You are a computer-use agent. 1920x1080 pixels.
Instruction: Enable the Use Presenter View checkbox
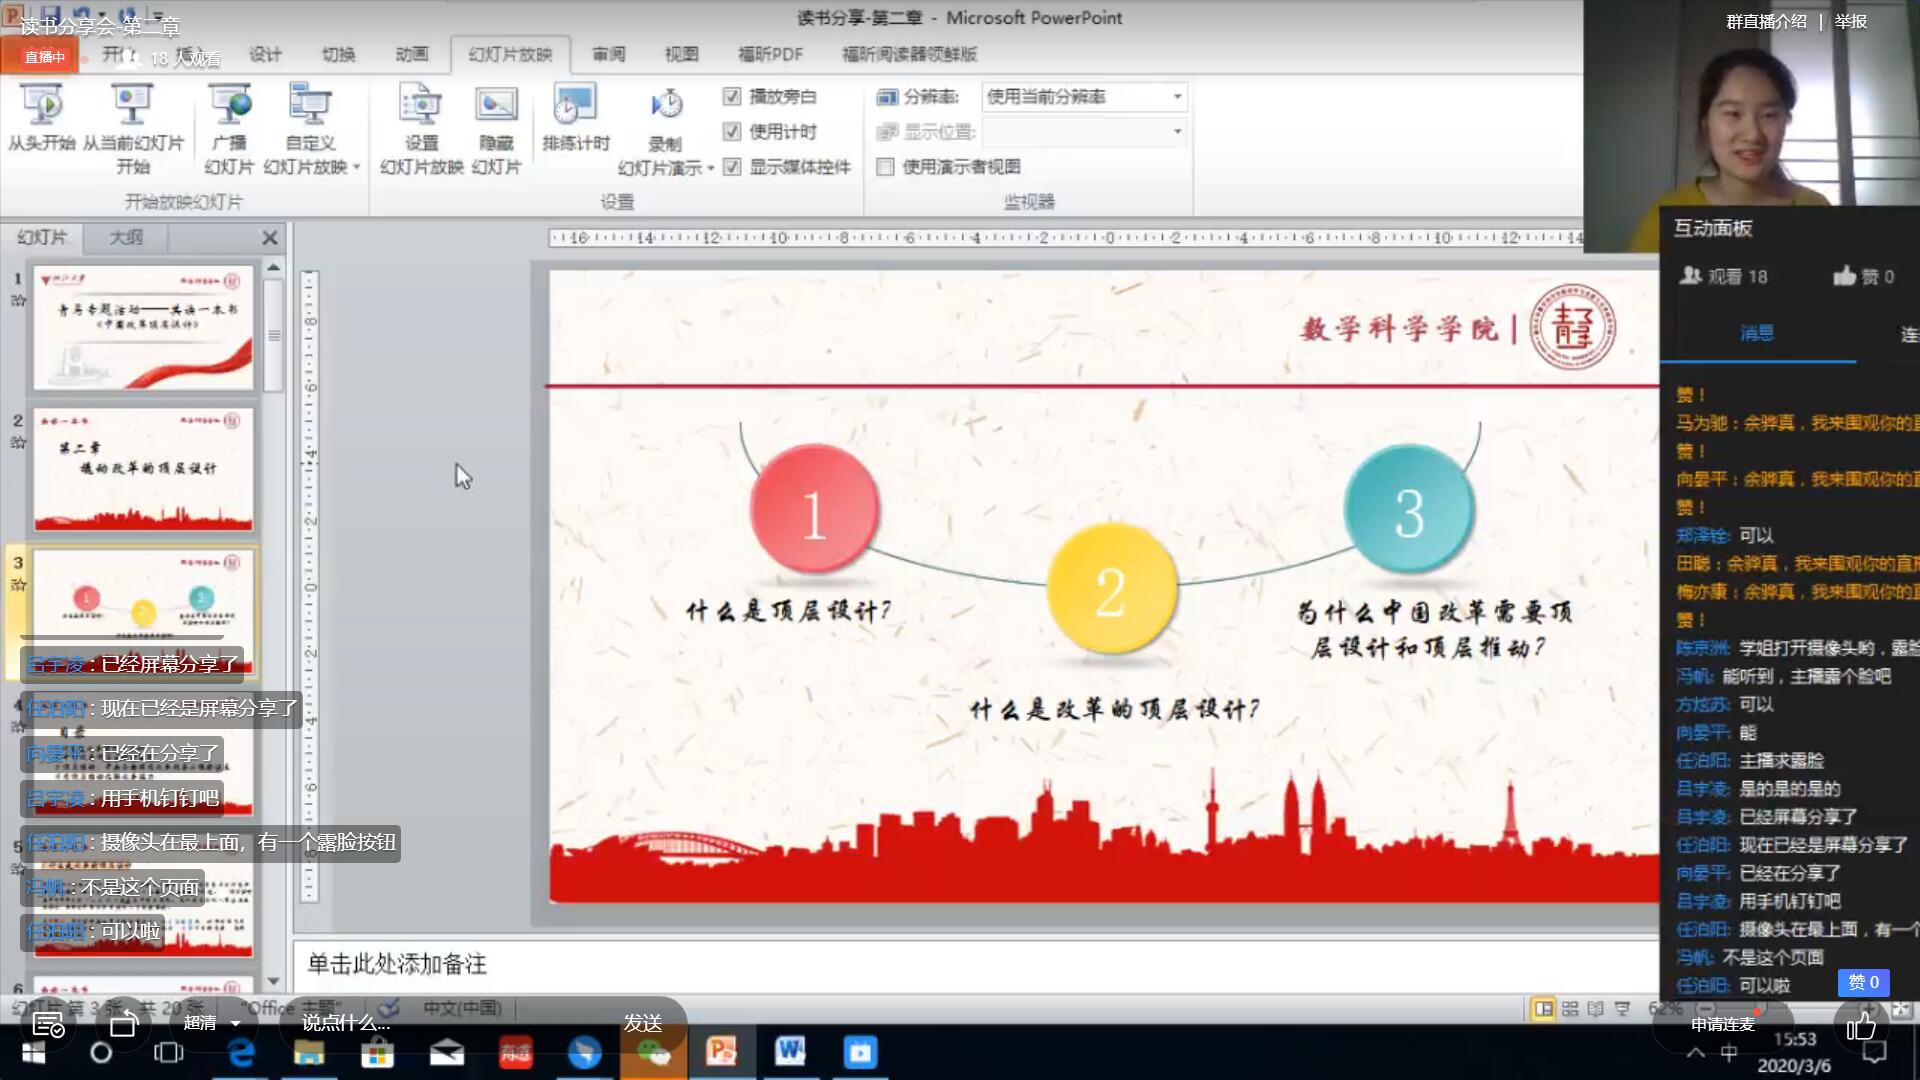click(885, 167)
